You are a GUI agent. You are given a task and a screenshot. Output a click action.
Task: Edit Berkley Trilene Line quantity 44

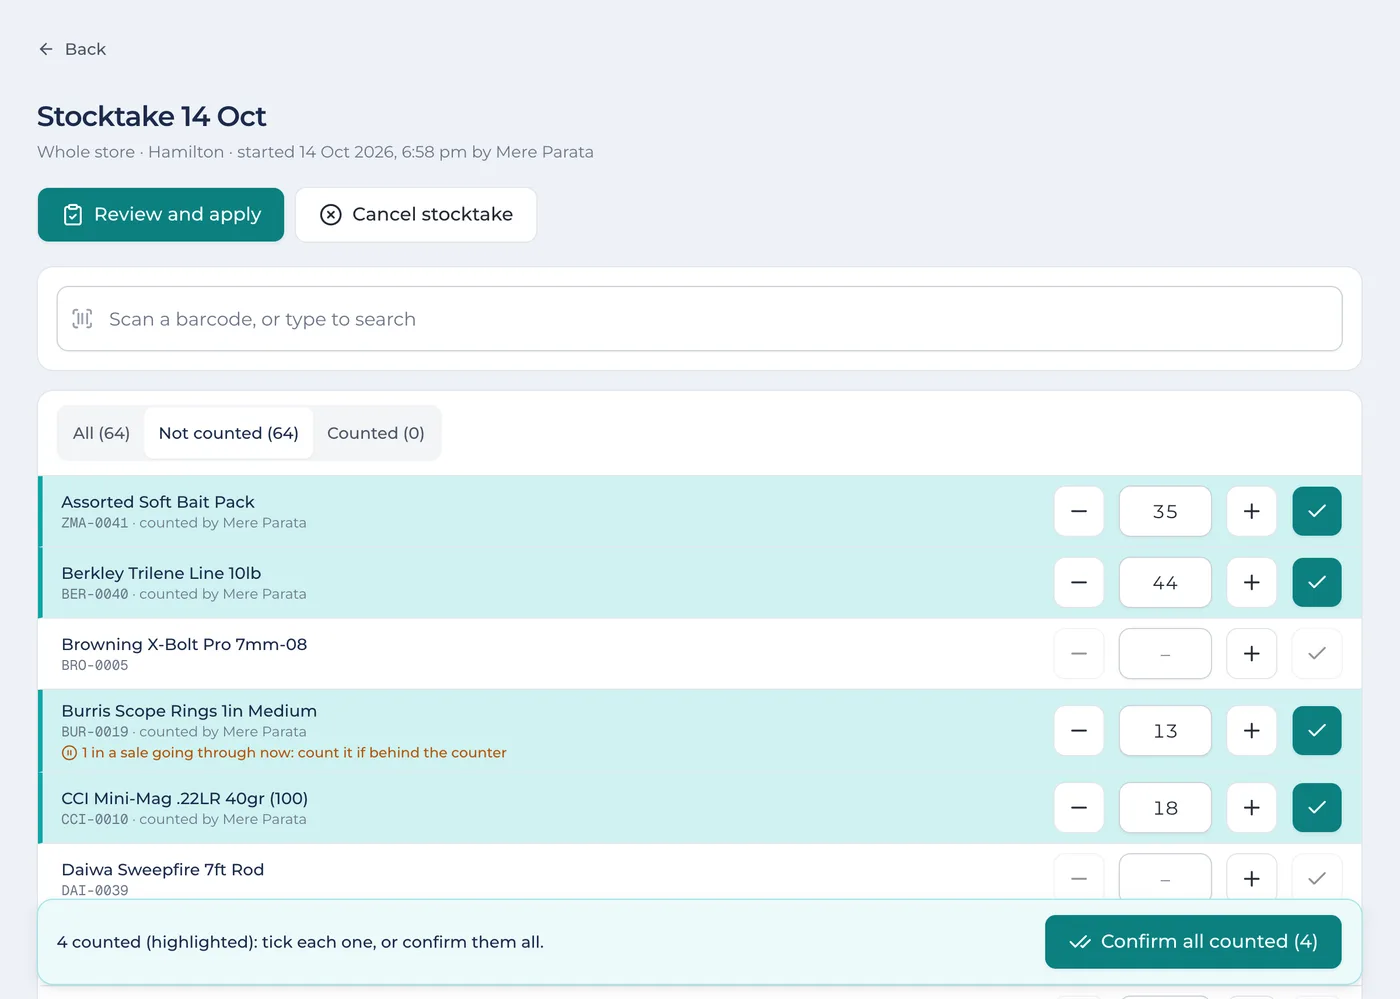click(x=1165, y=583)
